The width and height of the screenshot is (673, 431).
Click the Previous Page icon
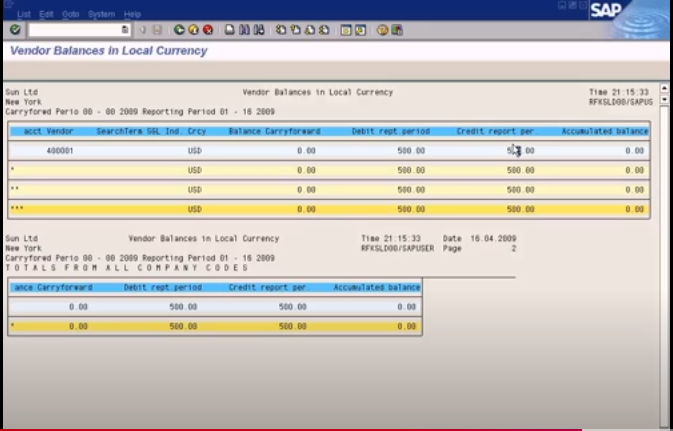[295, 30]
